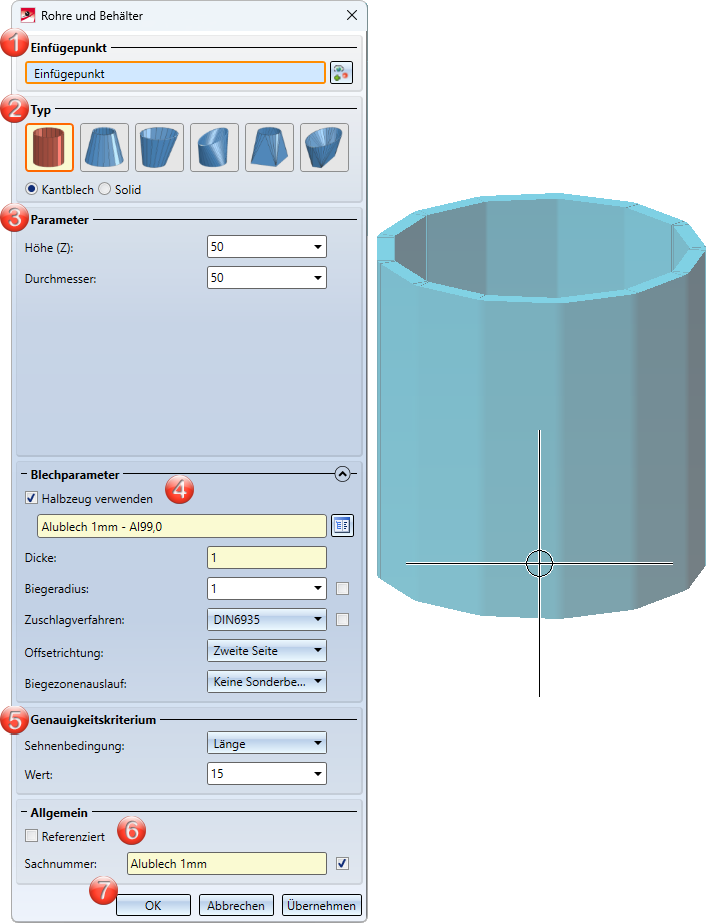Enable the Referenziert checkbox
Screen dimensions: 706x923
(31, 835)
